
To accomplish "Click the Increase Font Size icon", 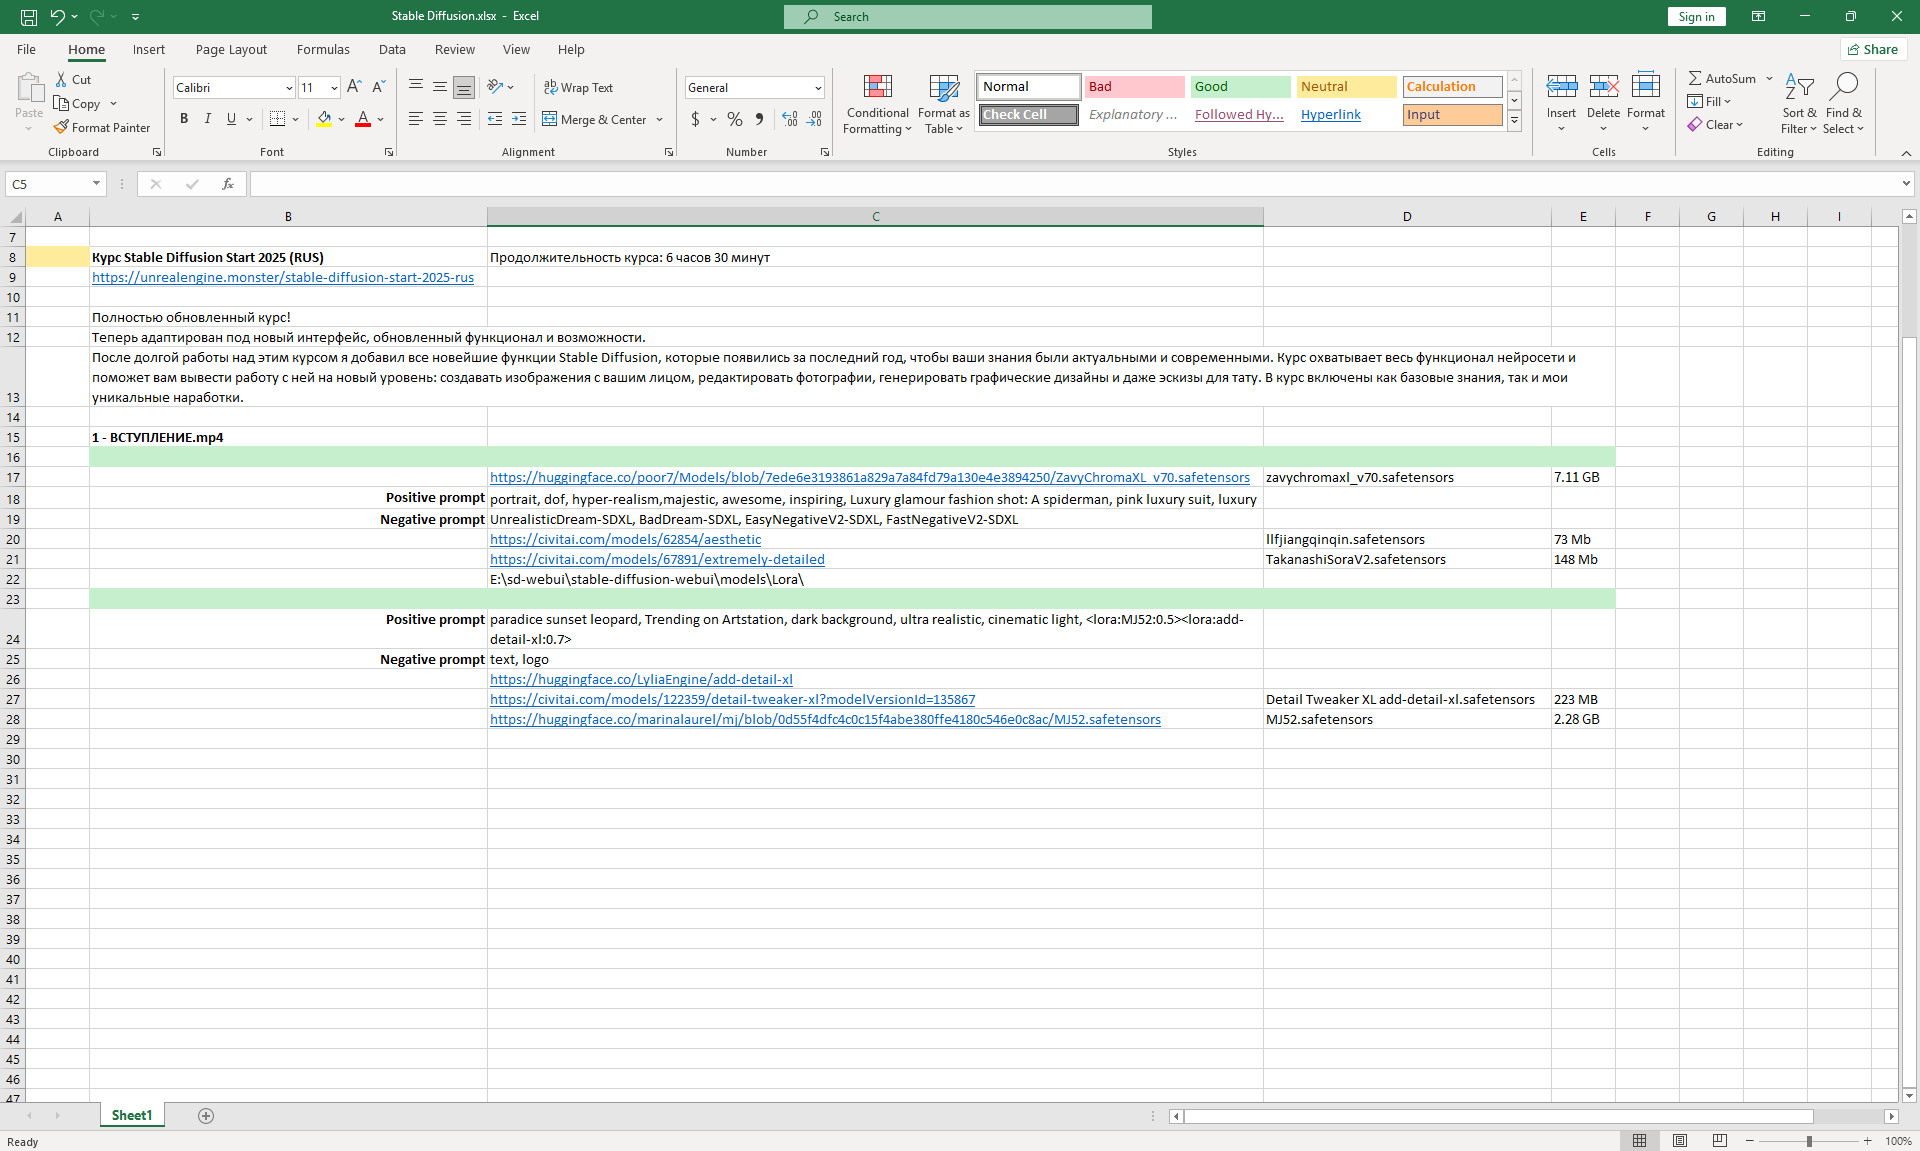I will 354,87.
